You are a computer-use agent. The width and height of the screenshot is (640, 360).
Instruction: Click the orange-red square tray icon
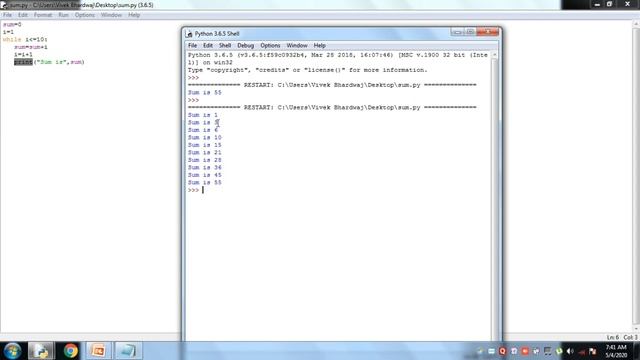point(525,351)
